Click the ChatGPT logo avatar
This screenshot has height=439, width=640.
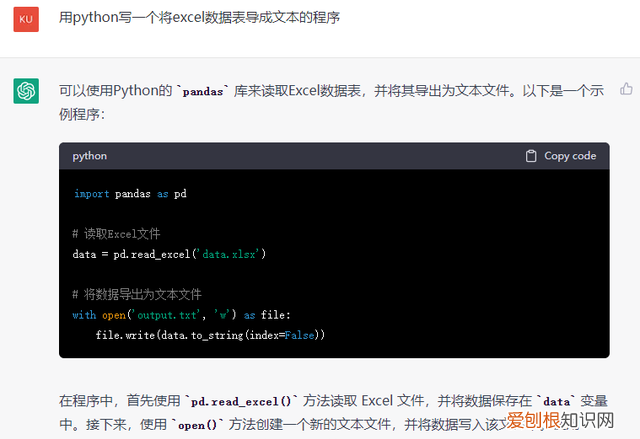(26, 91)
